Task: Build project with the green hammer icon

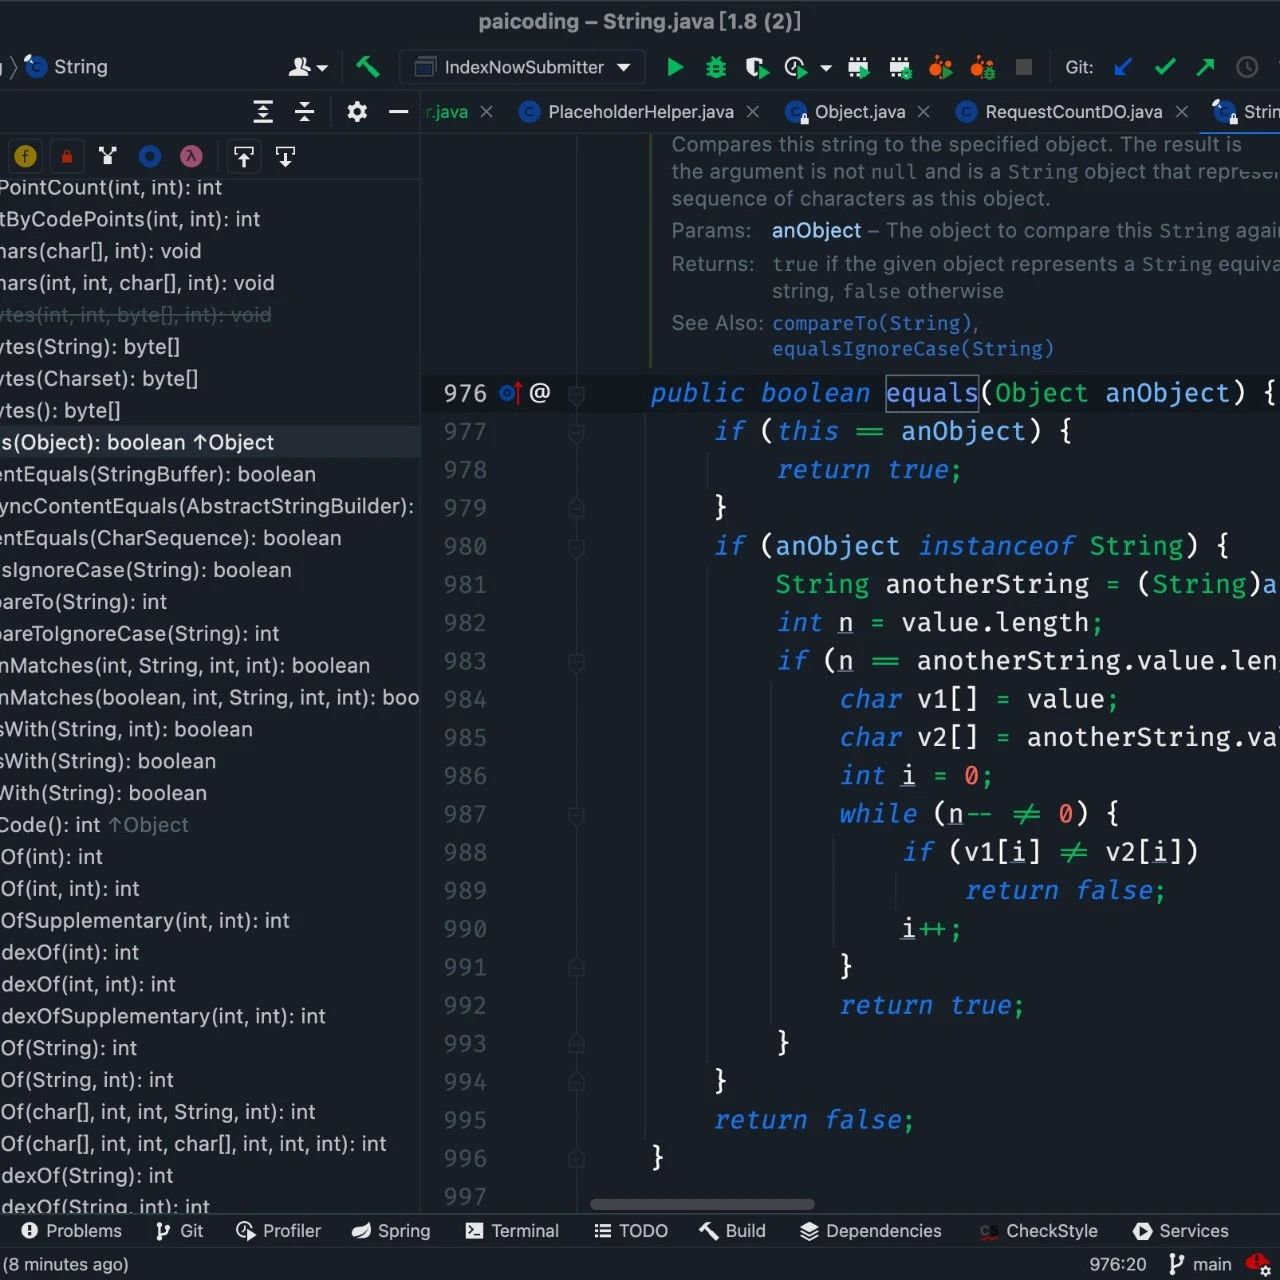Action: coord(367,67)
